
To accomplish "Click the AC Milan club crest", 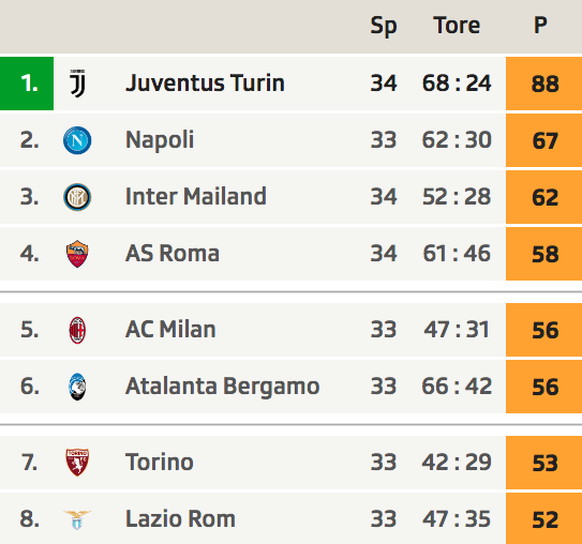I will (78, 330).
